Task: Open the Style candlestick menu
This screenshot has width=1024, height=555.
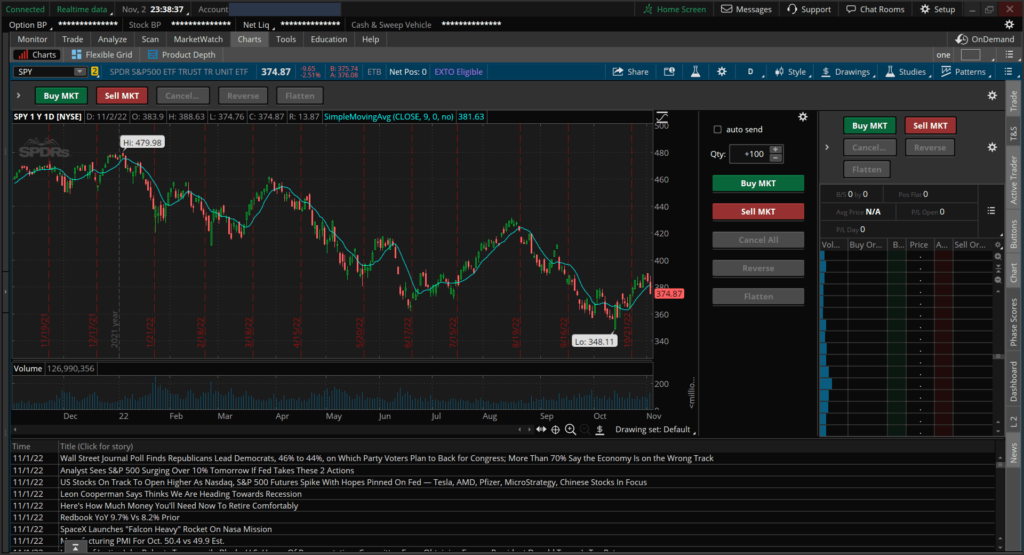Action: [x=791, y=72]
